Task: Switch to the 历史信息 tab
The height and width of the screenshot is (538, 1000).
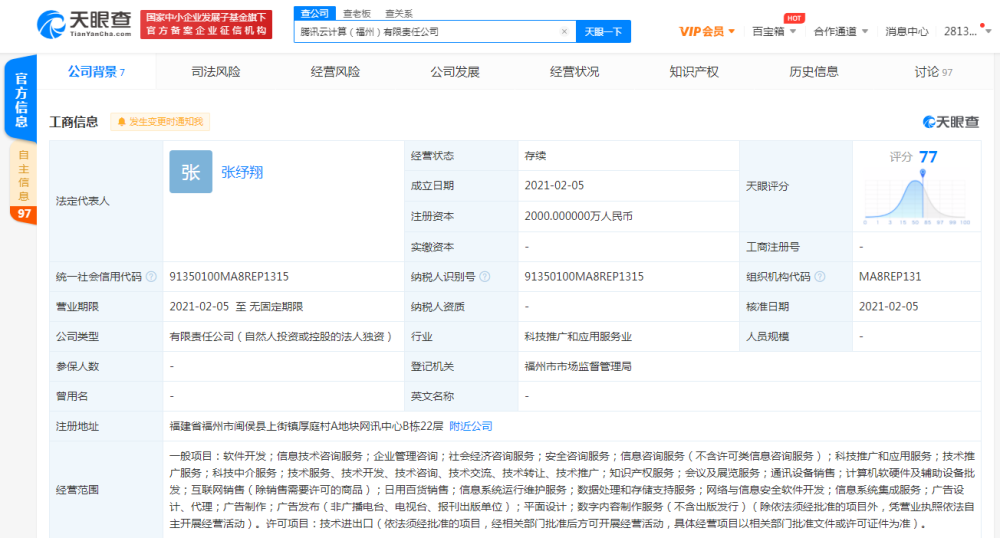Action: click(813, 72)
